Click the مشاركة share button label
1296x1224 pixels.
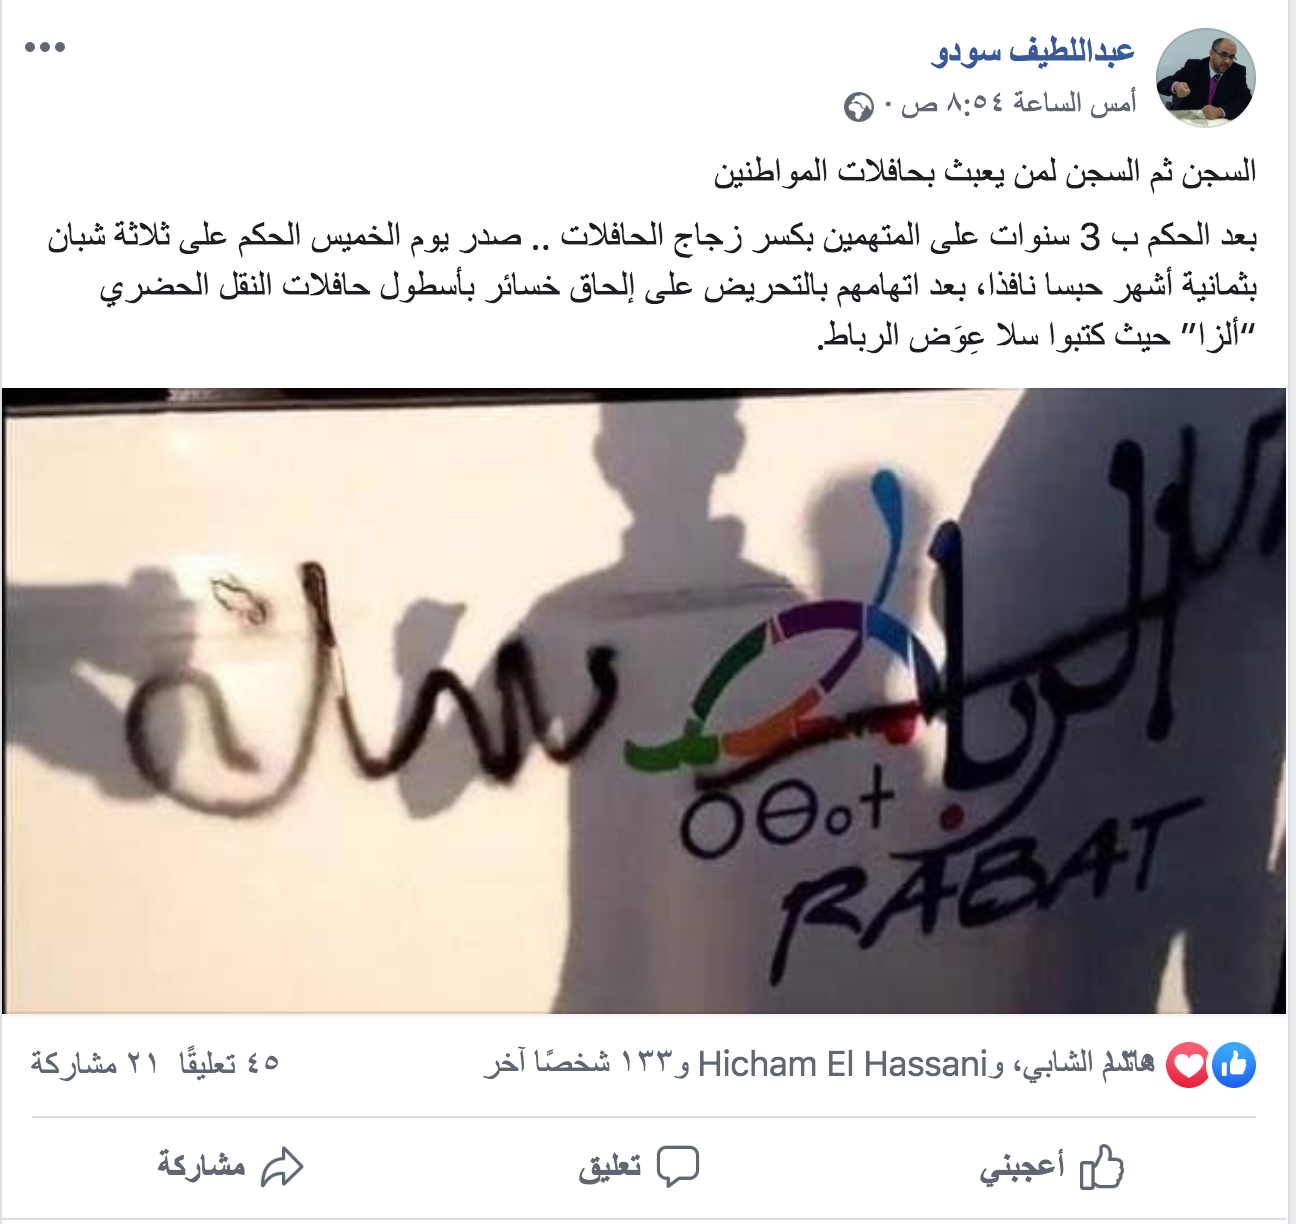pos(201,1165)
